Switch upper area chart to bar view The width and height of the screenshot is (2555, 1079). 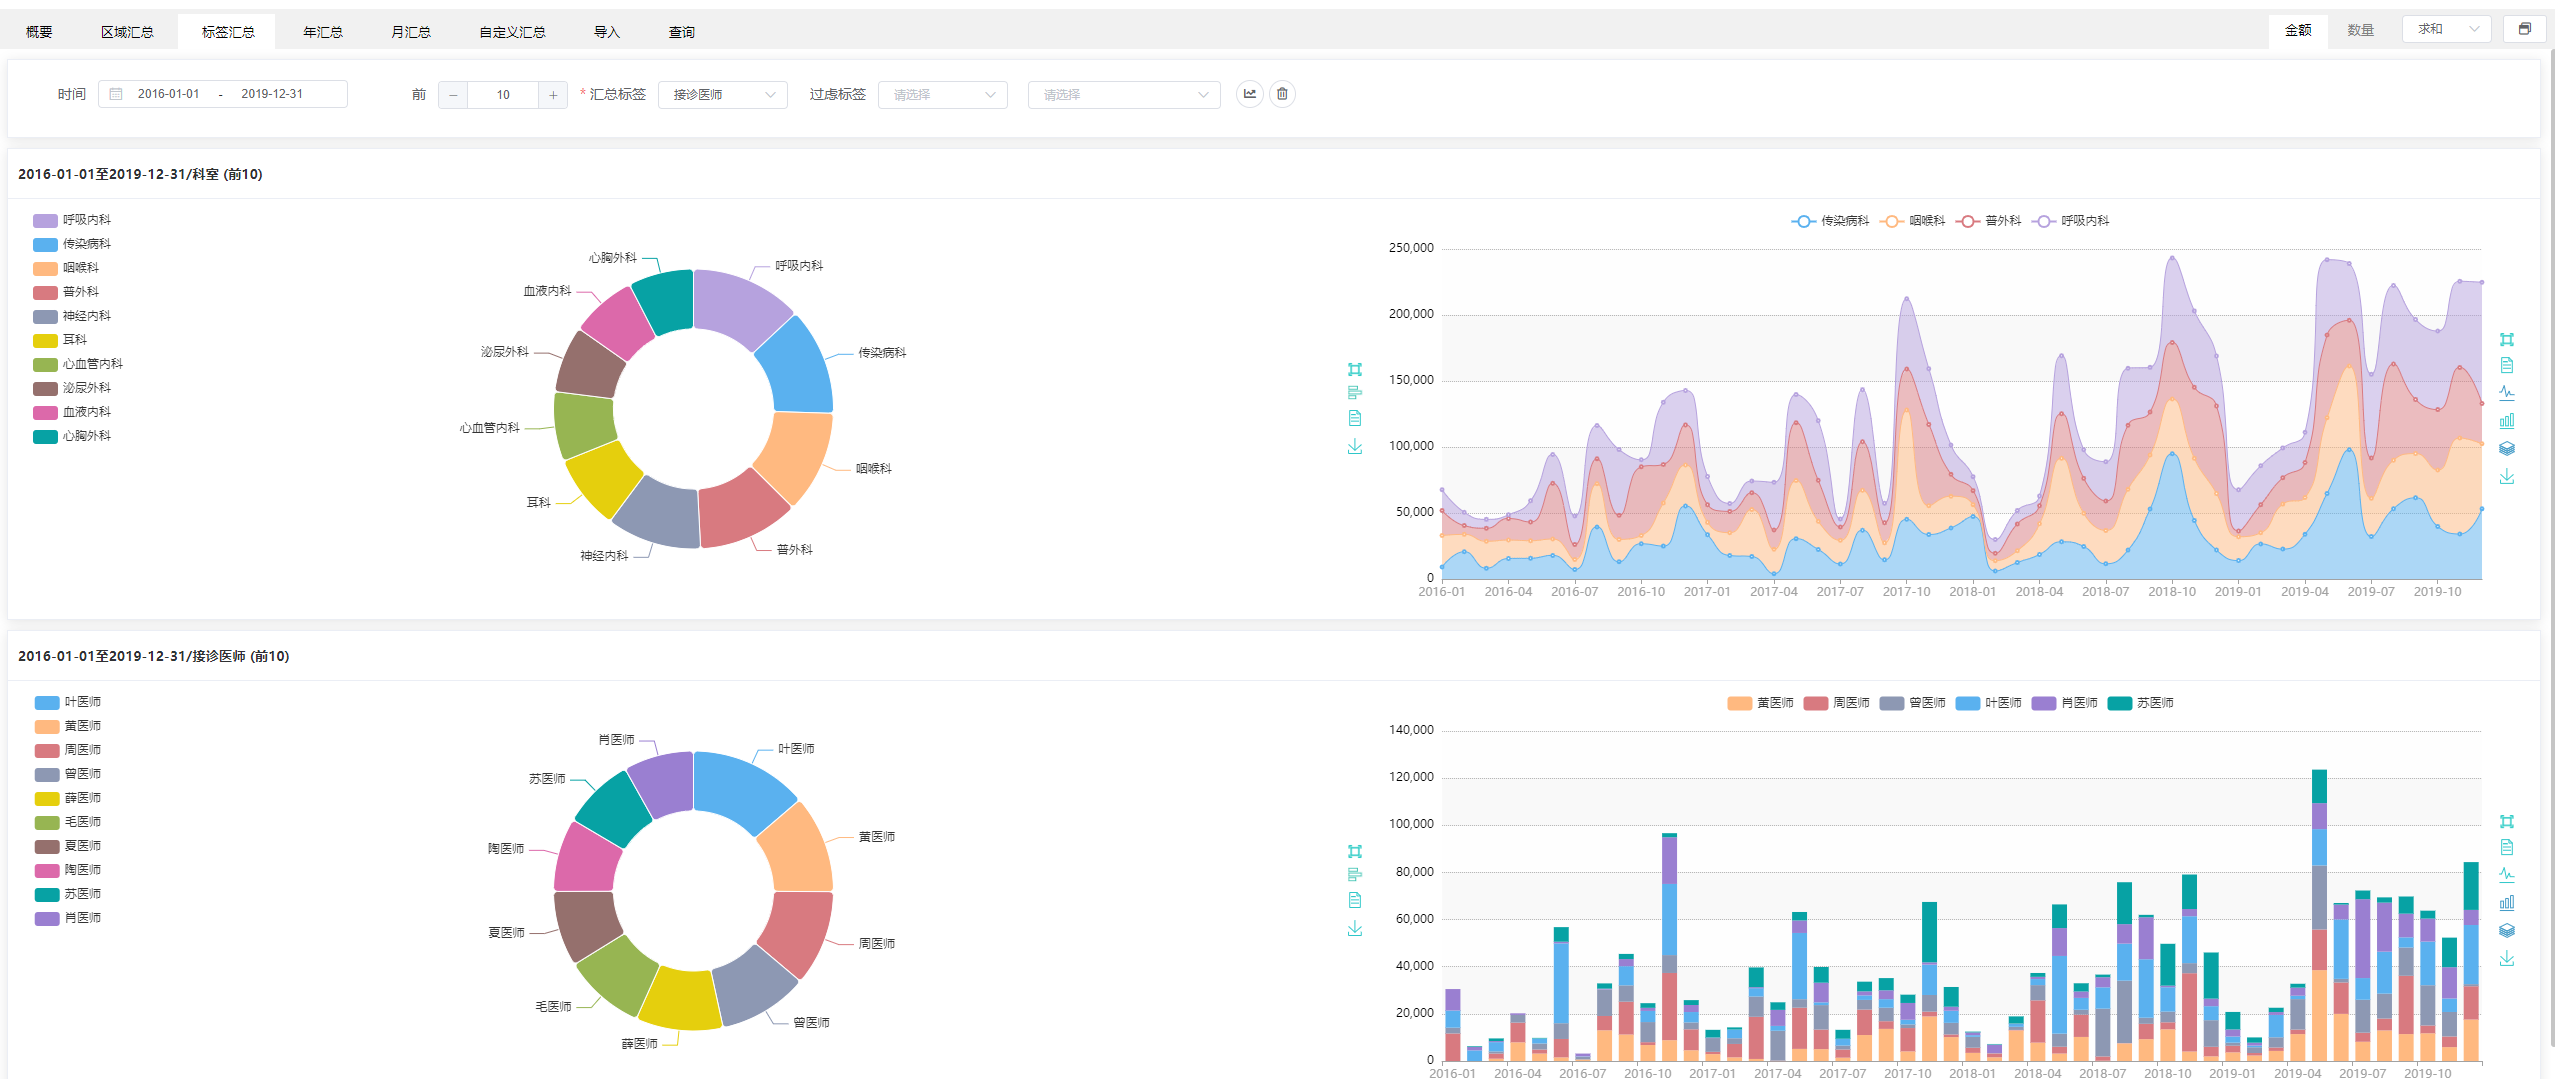tap(2506, 421)
